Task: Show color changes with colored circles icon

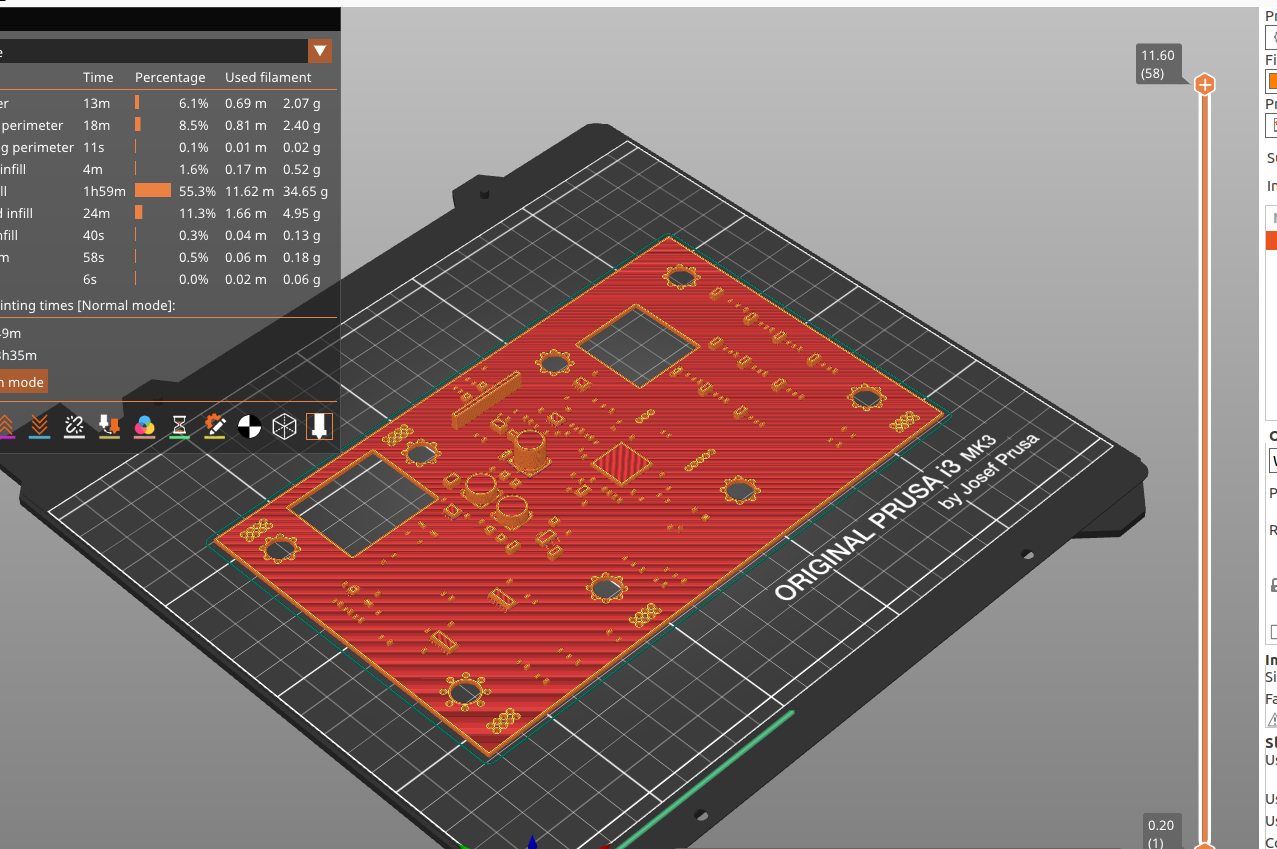Action: (145, 426)
